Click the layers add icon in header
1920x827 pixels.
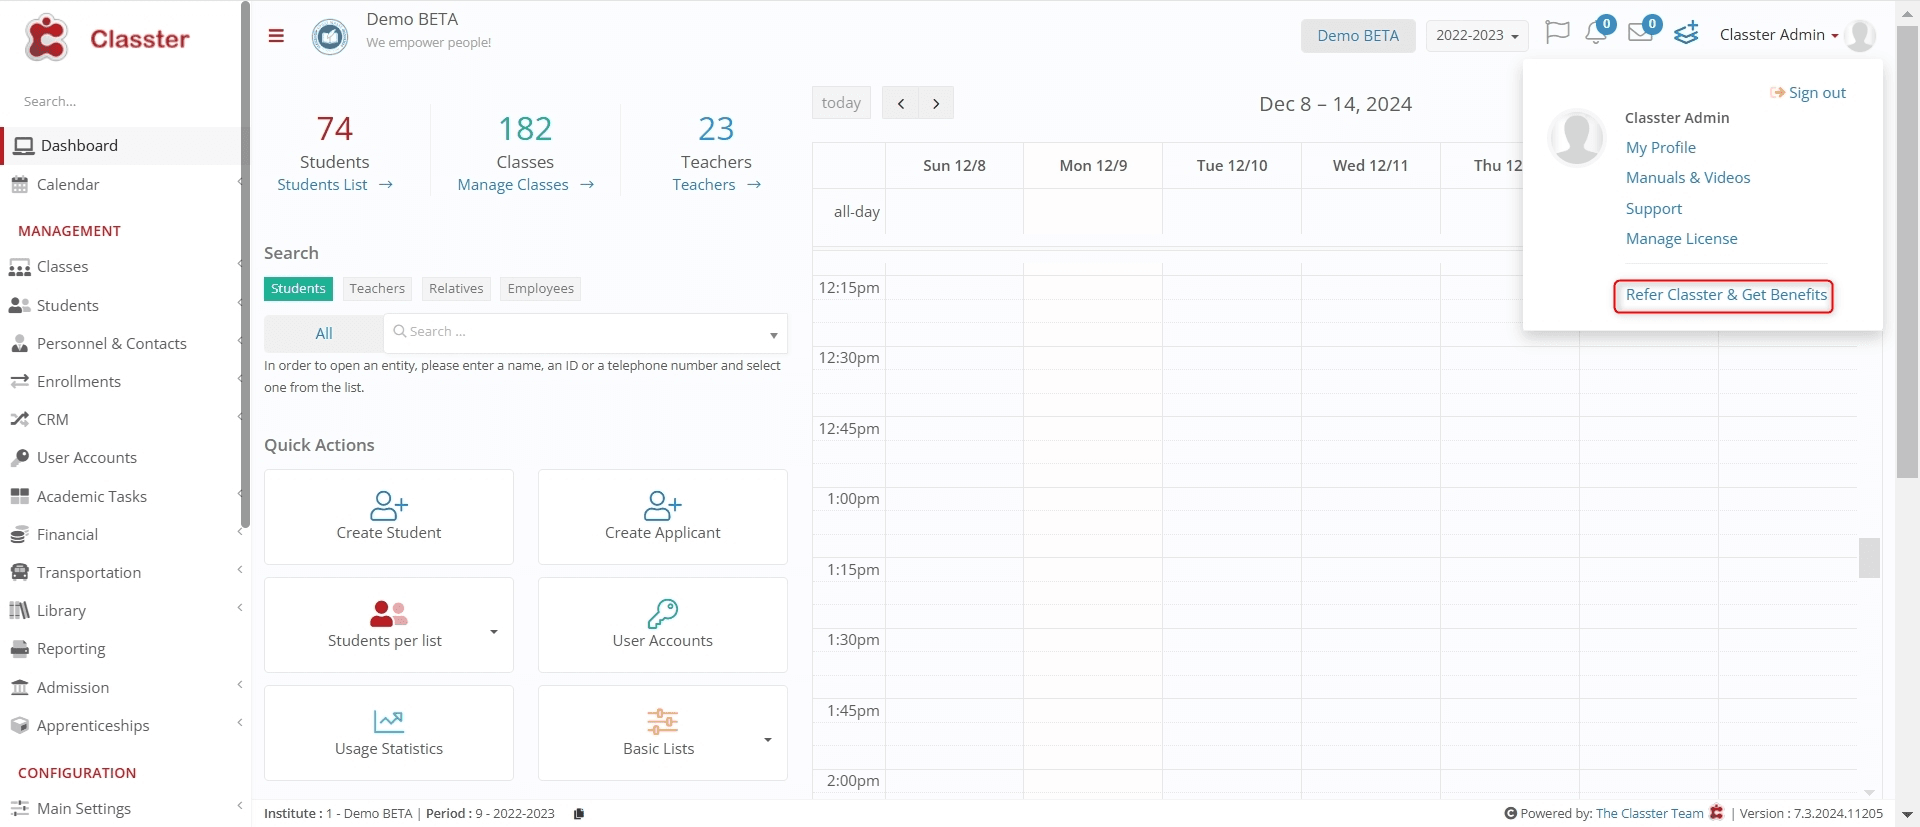pyautogui.click(x=1686, y=33)
